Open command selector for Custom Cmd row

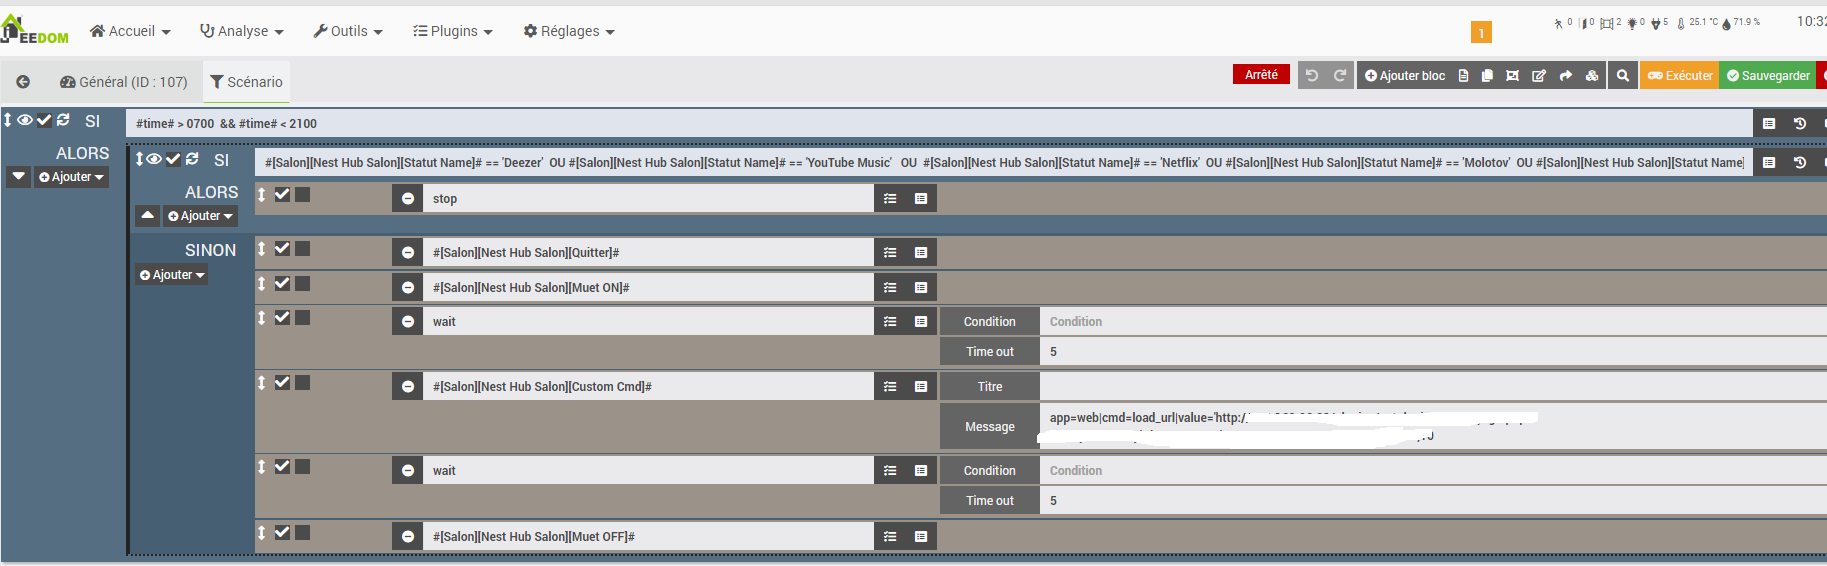coord(921,387)
